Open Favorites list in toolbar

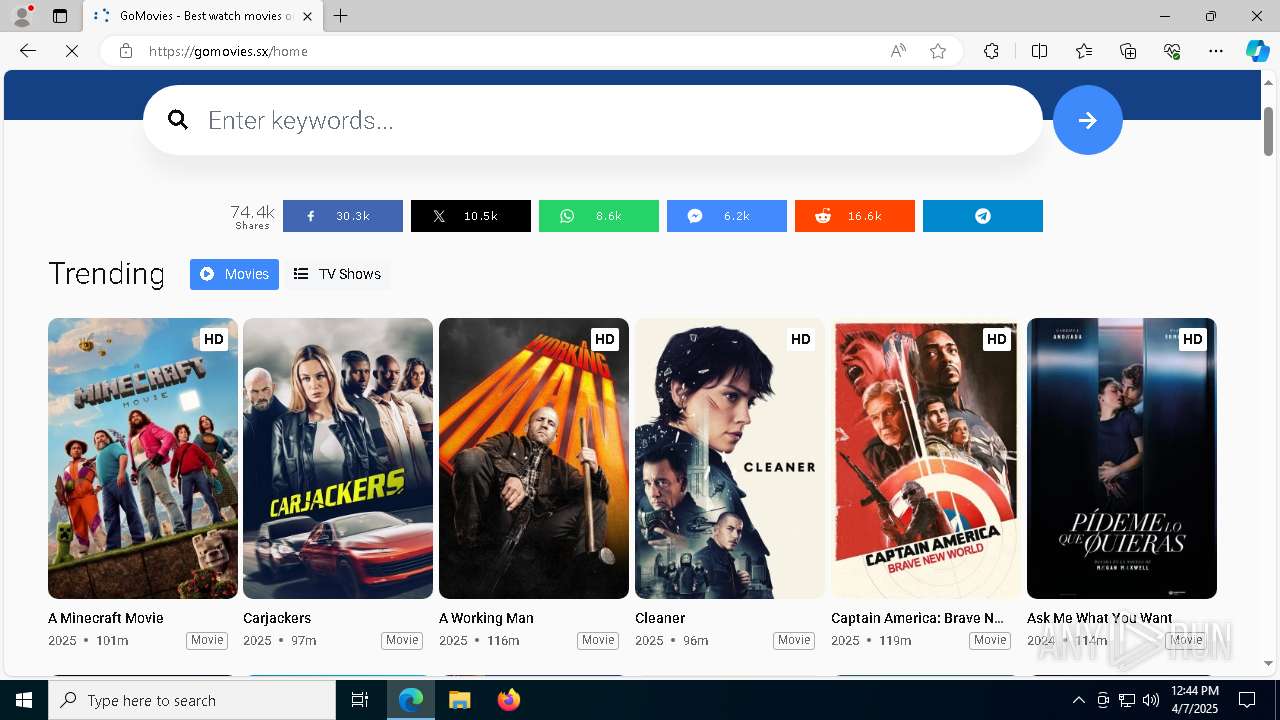(x=1084, y=51)
